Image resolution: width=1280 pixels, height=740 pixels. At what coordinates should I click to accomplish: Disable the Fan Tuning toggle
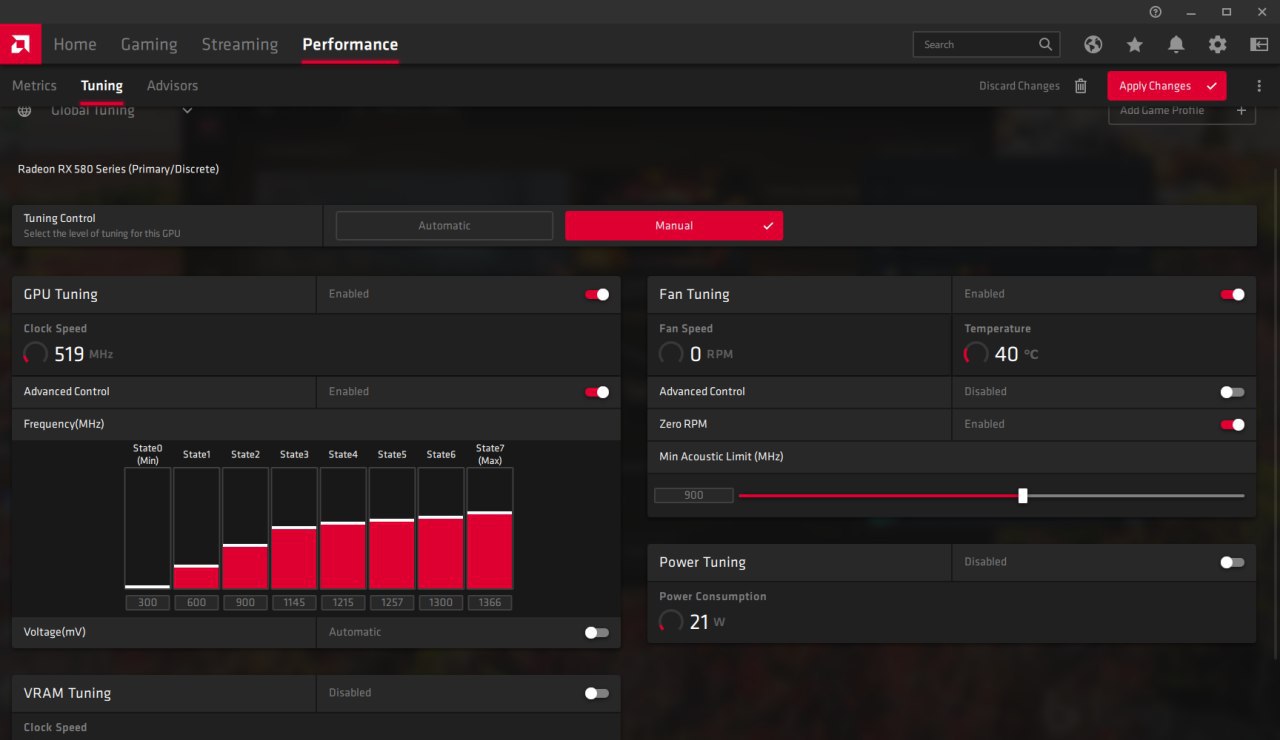[1233, 294]
